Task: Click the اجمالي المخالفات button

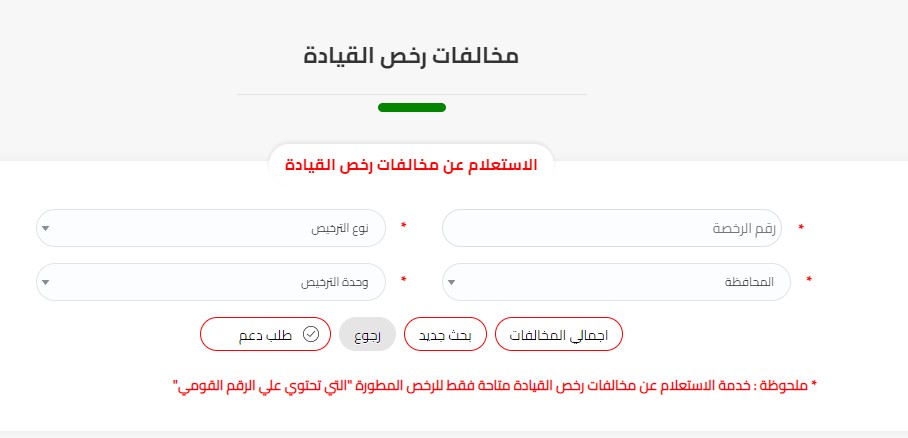Action: pyautogui.click(x=559, y=335)
